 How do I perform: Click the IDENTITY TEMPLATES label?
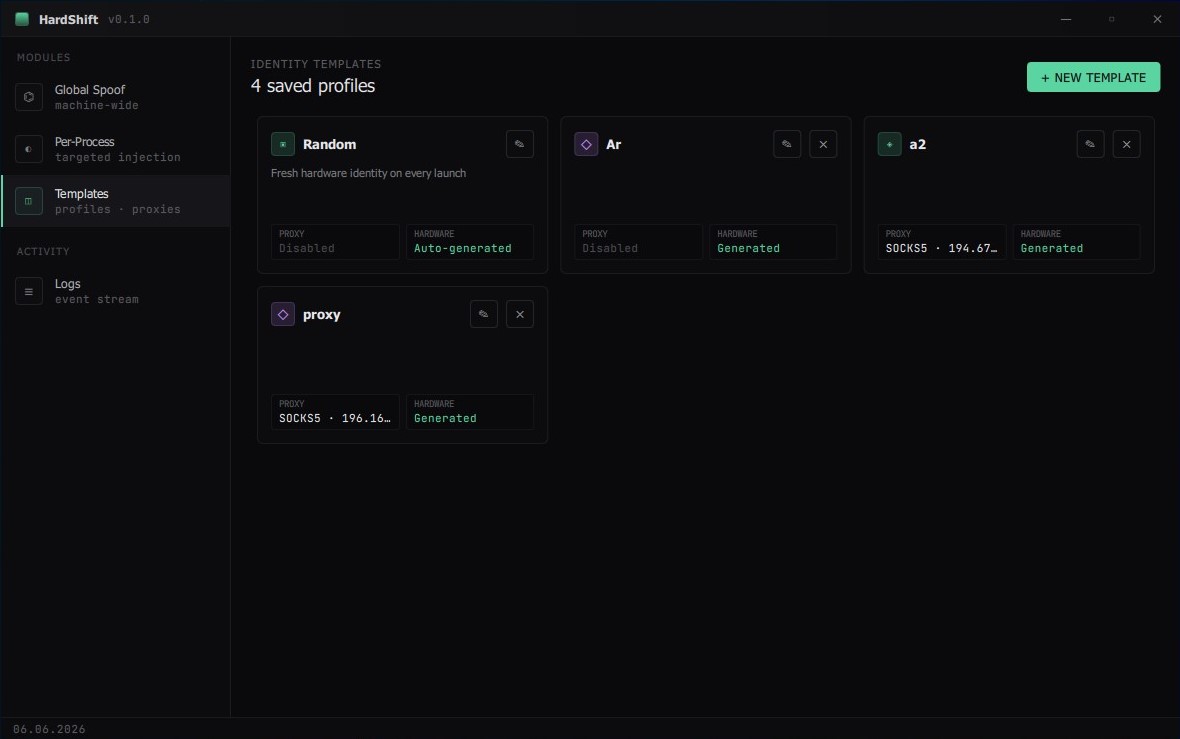pyautogui.click(x=315, y=64)
